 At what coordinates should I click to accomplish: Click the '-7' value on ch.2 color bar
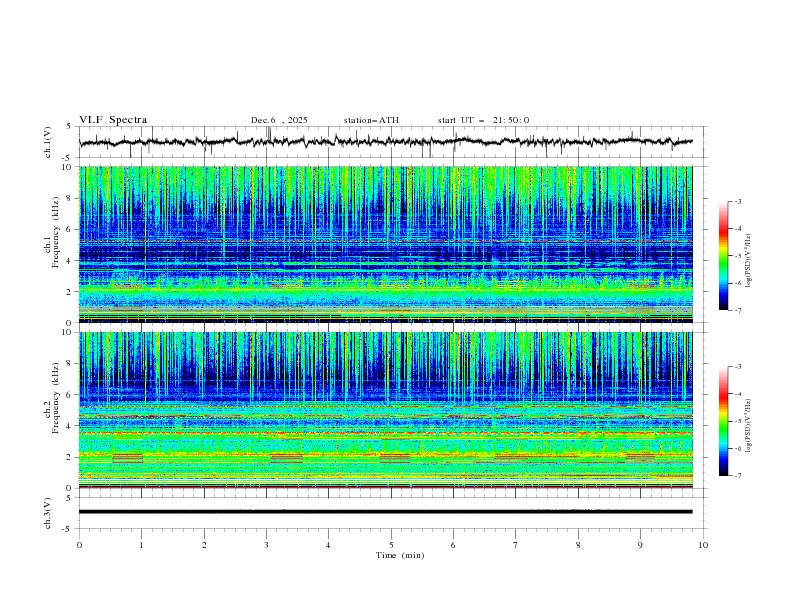(x=737, y=476)
